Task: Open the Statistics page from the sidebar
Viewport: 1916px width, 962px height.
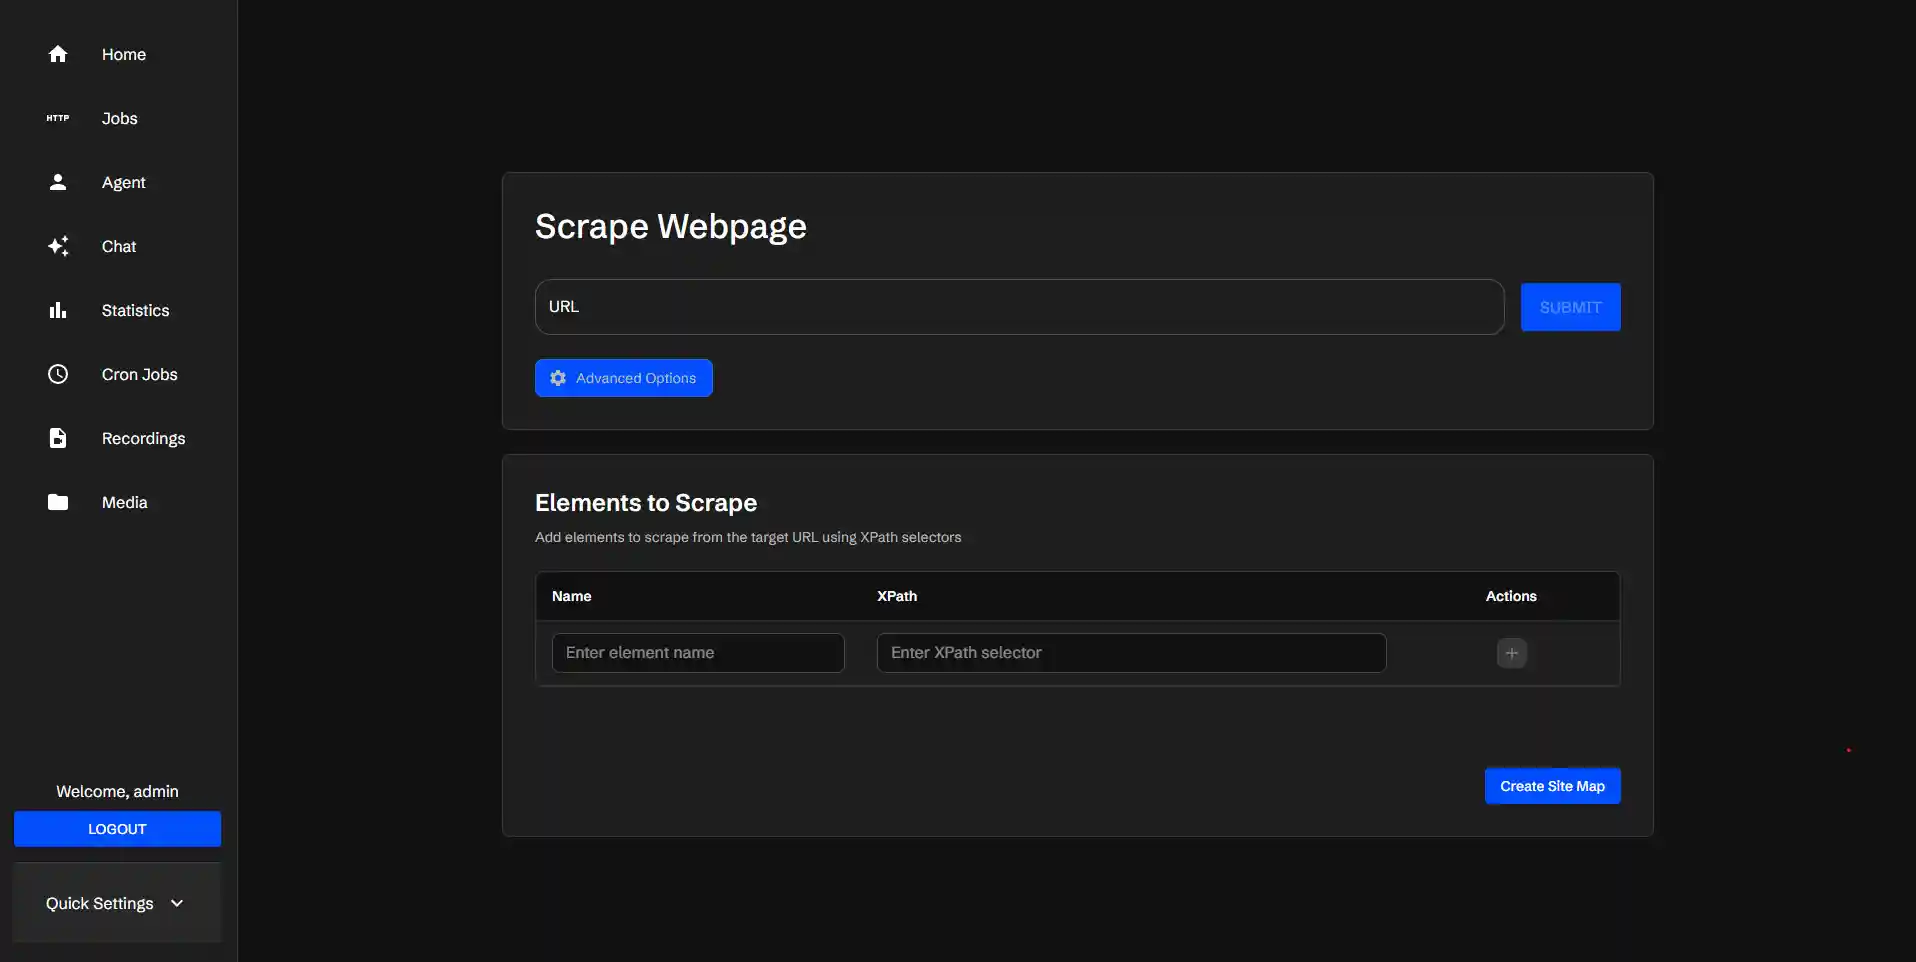Action: point(135,310)
